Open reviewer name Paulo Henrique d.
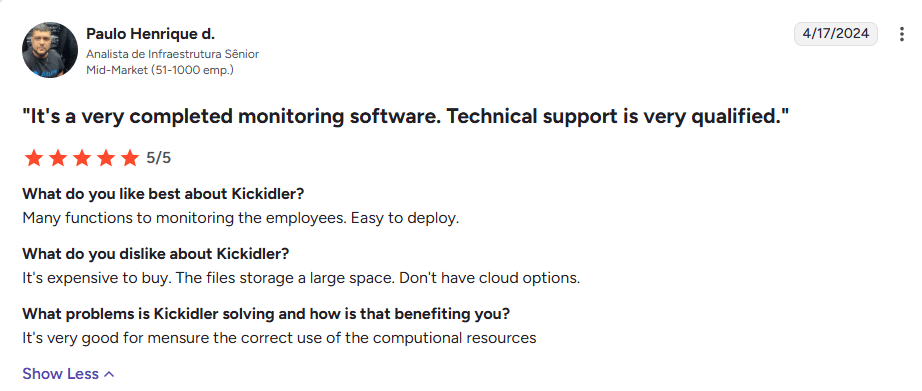Screen dimensions: 922x391 pos(151,34)
